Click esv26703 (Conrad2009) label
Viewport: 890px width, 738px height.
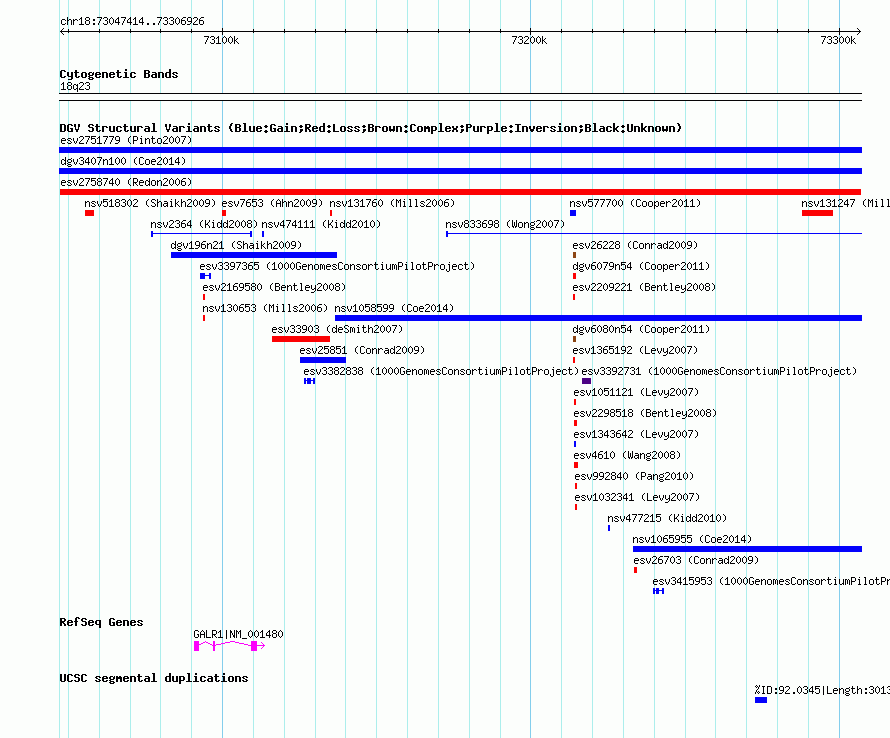pyautogui.click(x=696, y=560)
